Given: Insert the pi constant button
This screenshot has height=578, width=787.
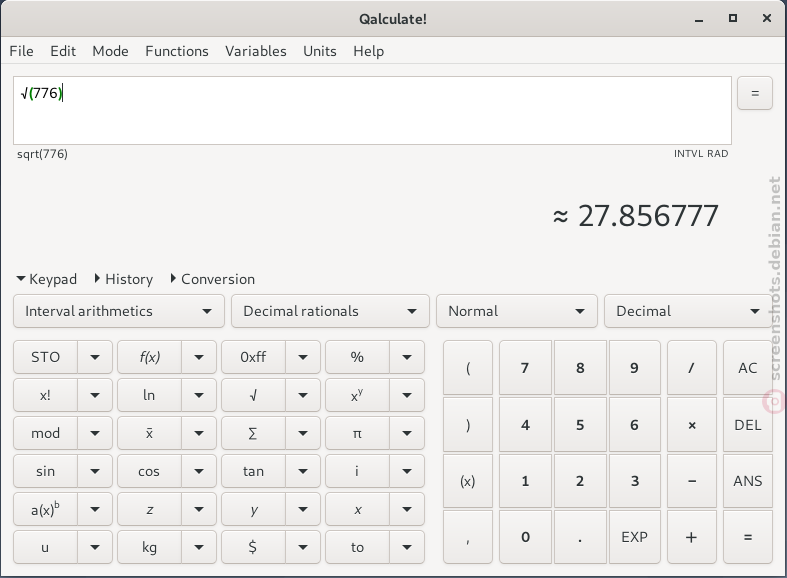Looking at the screenshot, I should (357, 434).
